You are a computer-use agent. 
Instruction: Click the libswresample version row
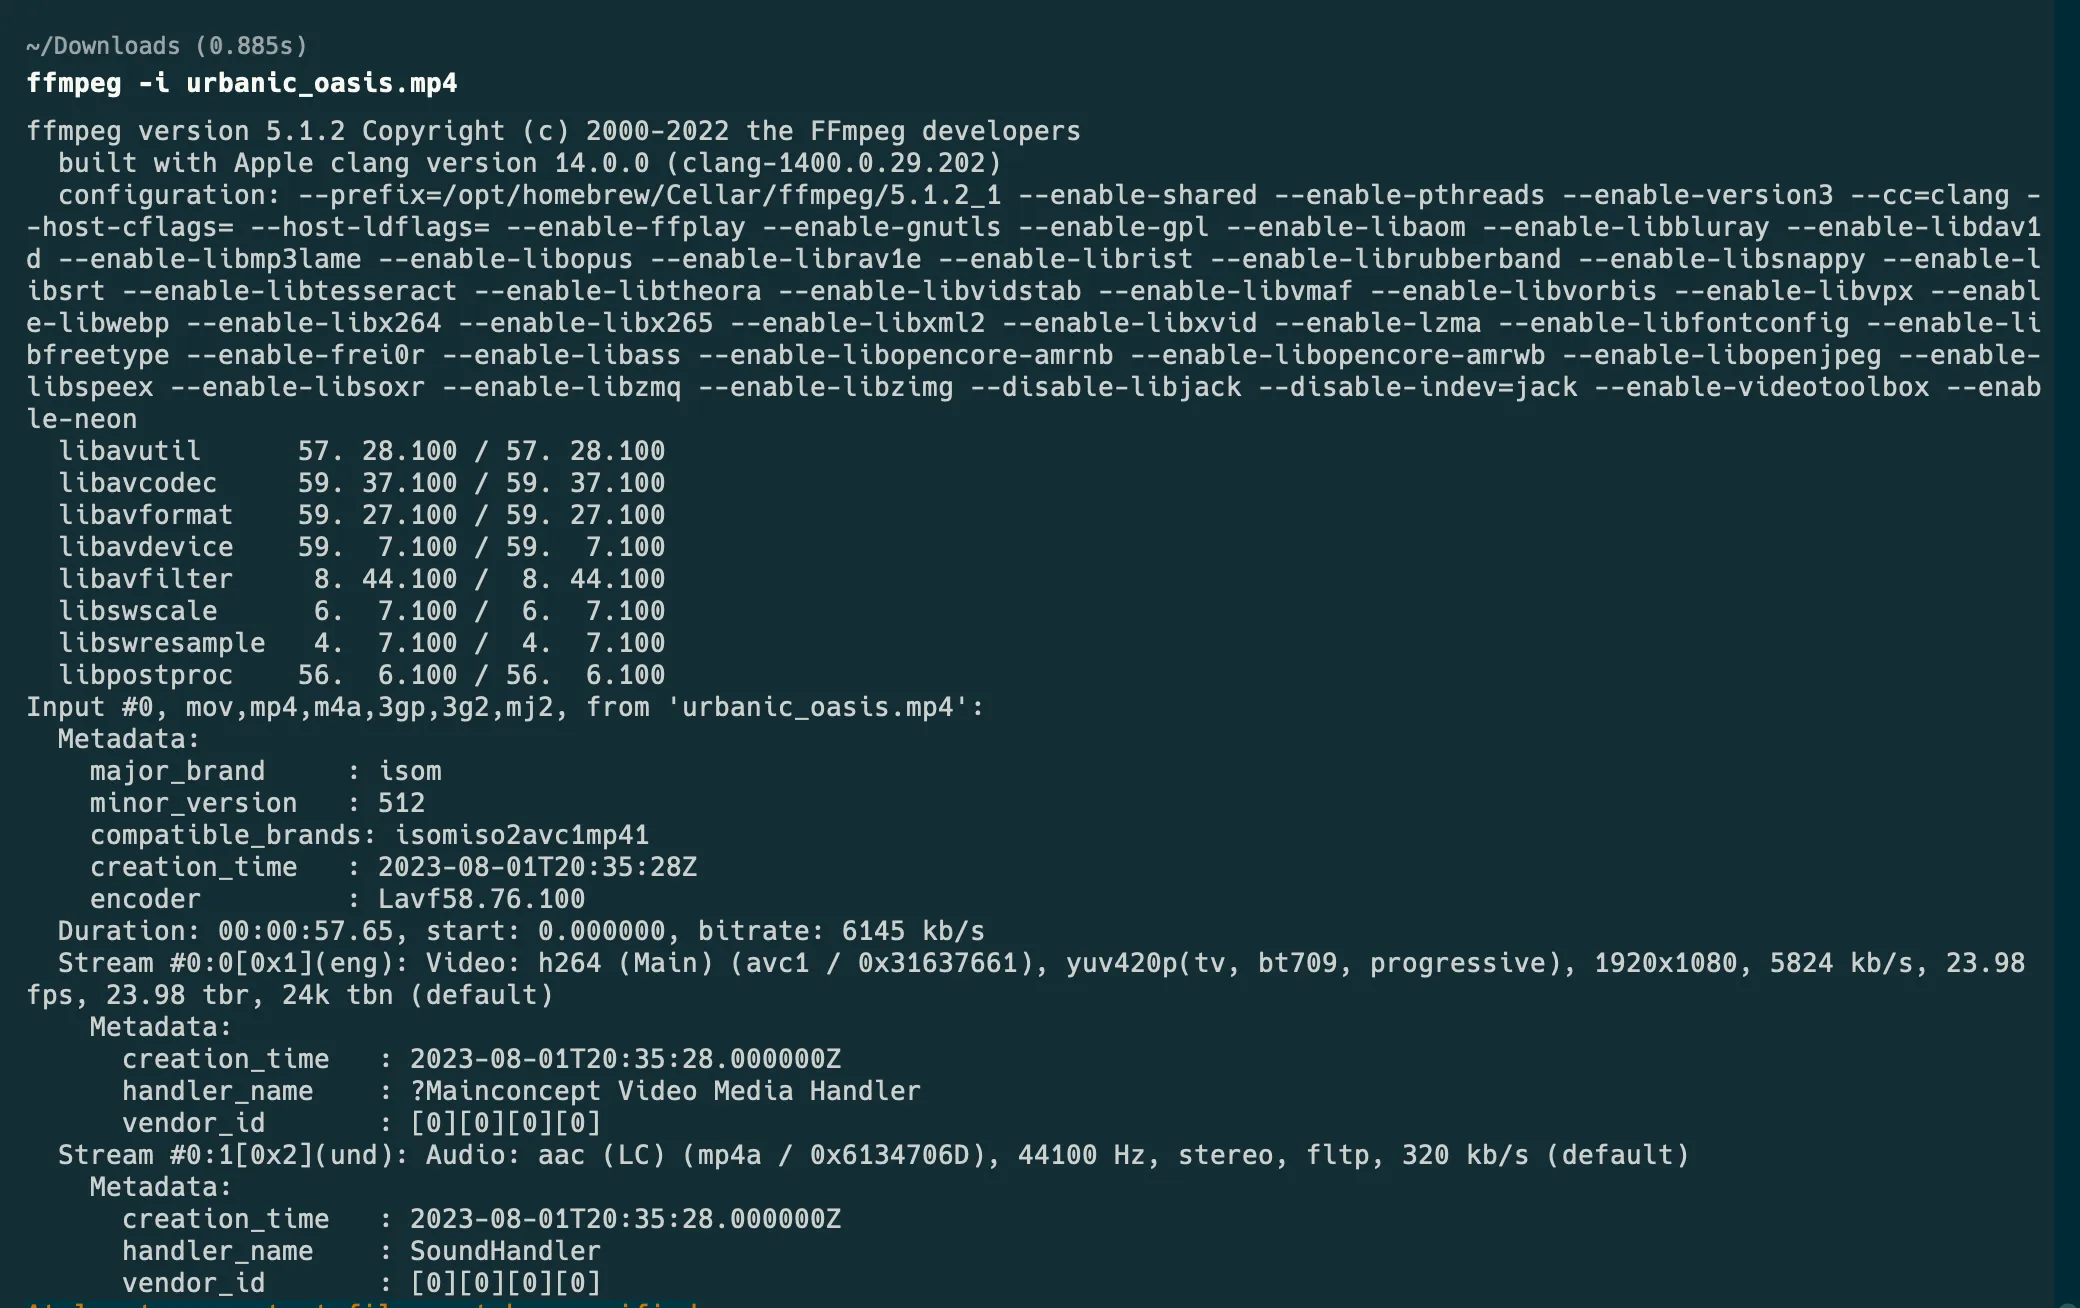[x=361, y=643]
